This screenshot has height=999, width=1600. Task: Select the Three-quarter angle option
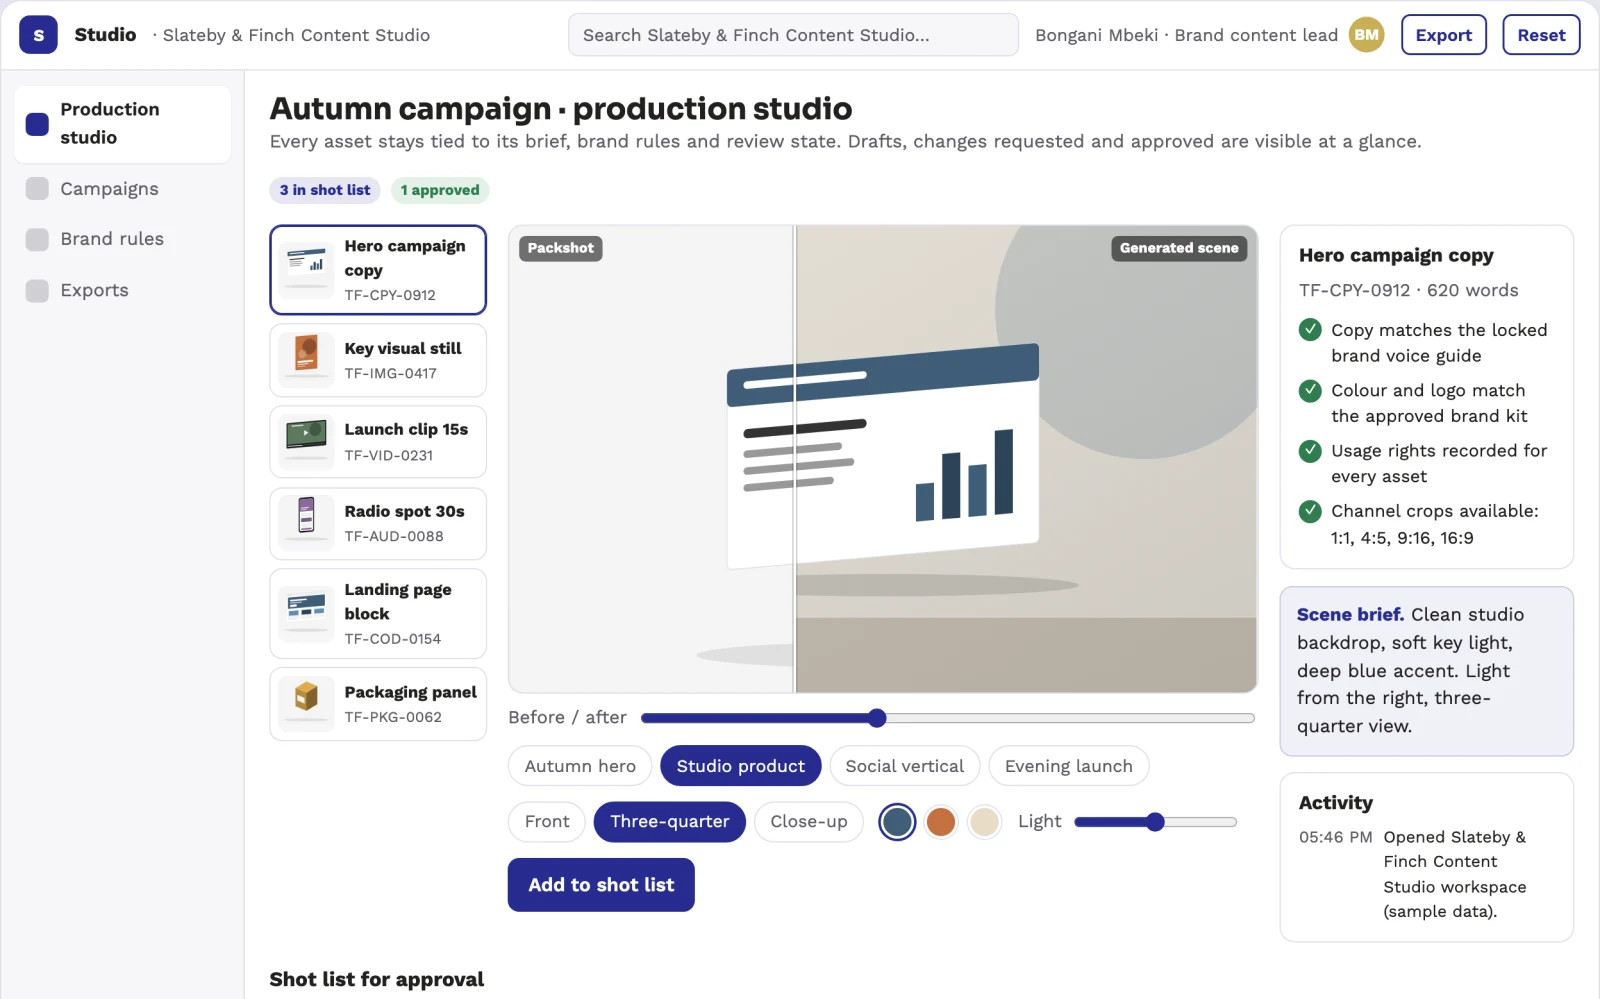[x=670, y=822]
